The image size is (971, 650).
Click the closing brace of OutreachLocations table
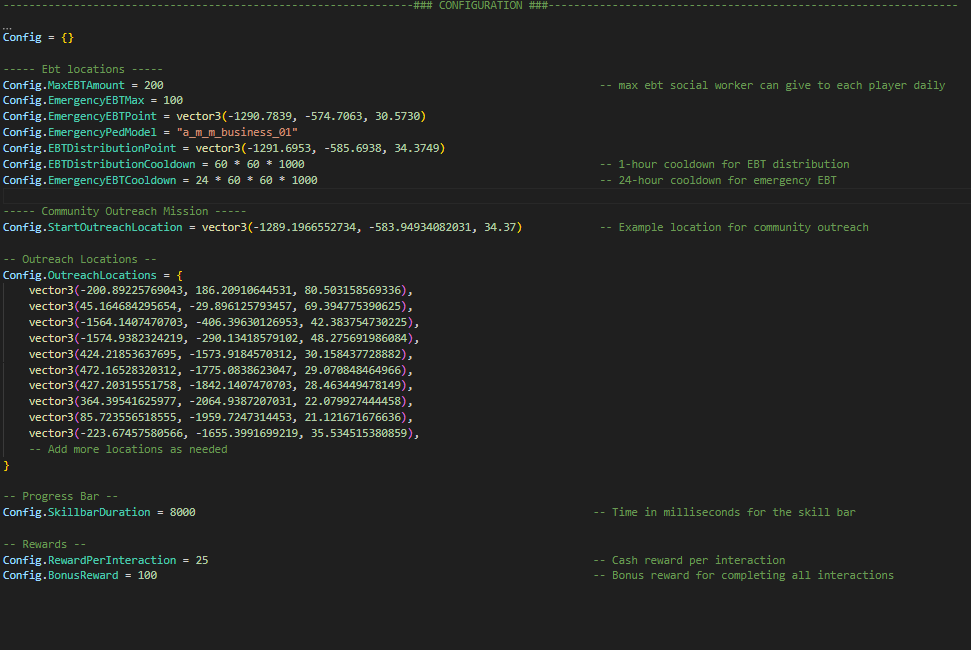click(6, 466)
